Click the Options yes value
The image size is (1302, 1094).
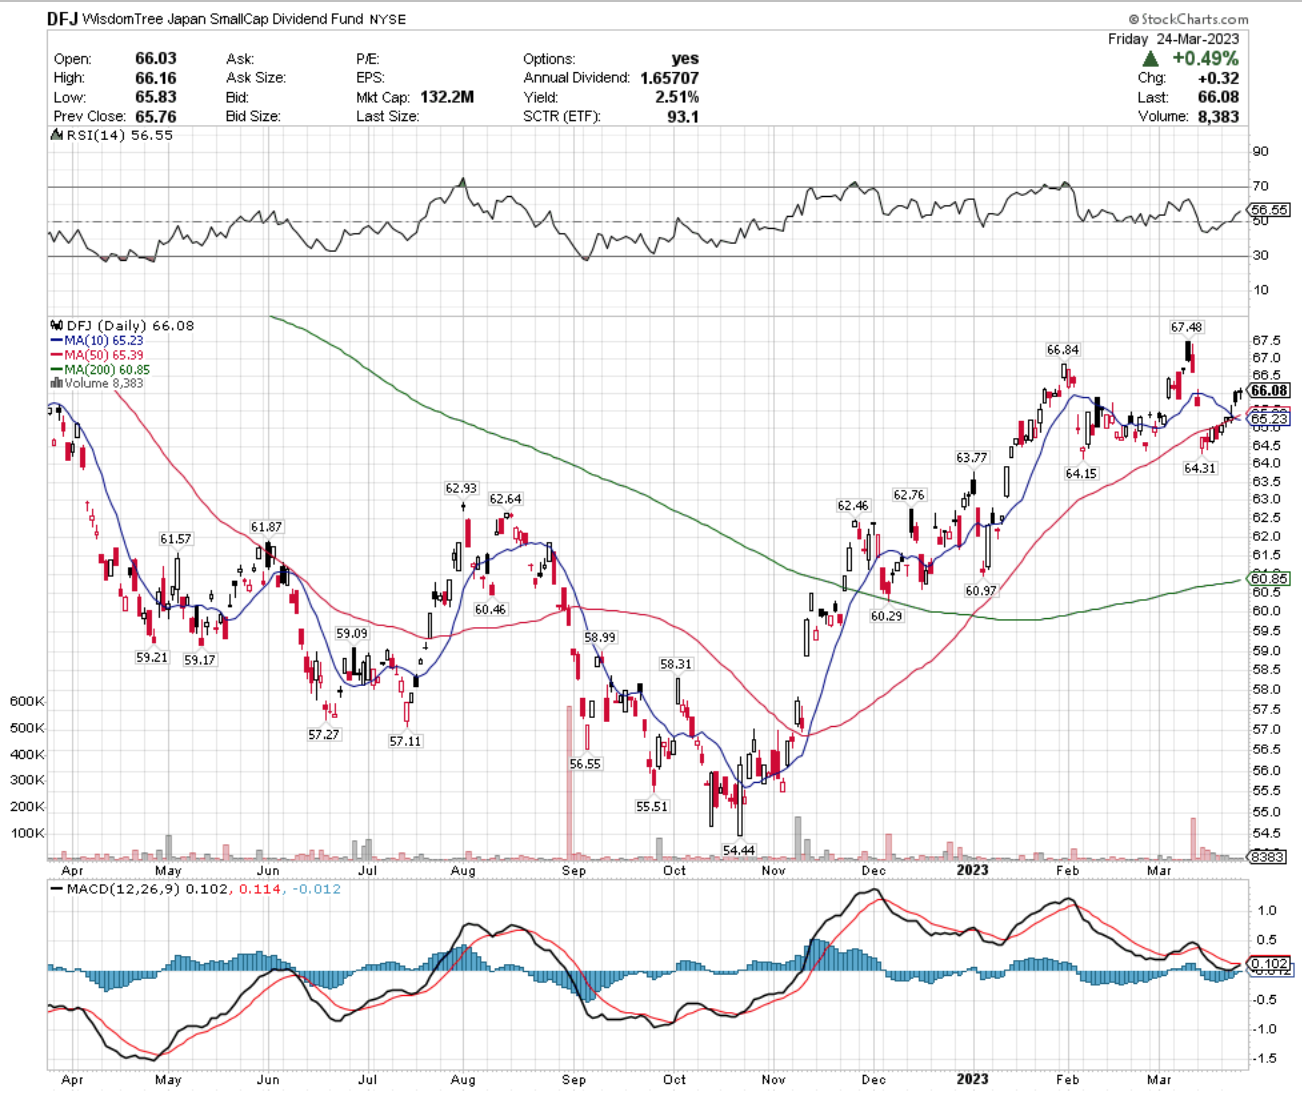(x=686, y=59)
